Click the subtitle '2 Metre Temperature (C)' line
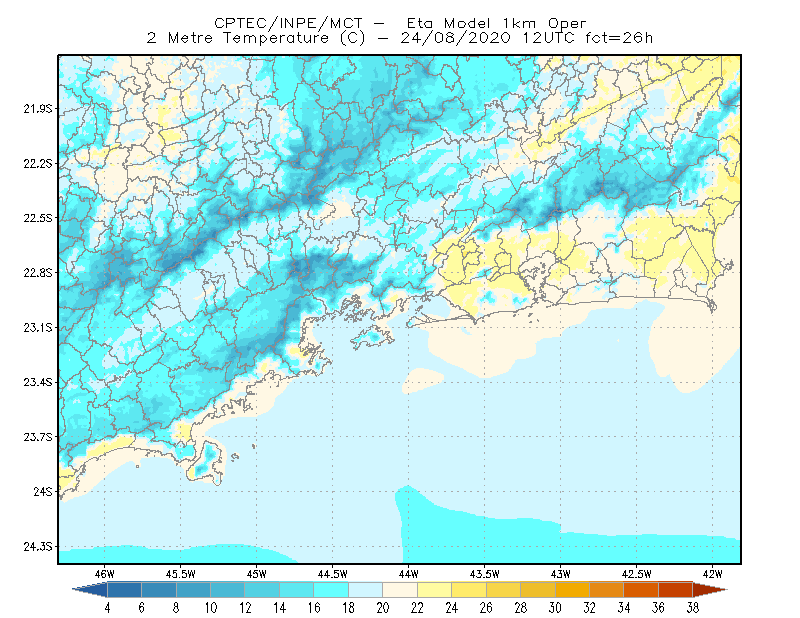Screen dimensions: 800x618 (399, 38)
